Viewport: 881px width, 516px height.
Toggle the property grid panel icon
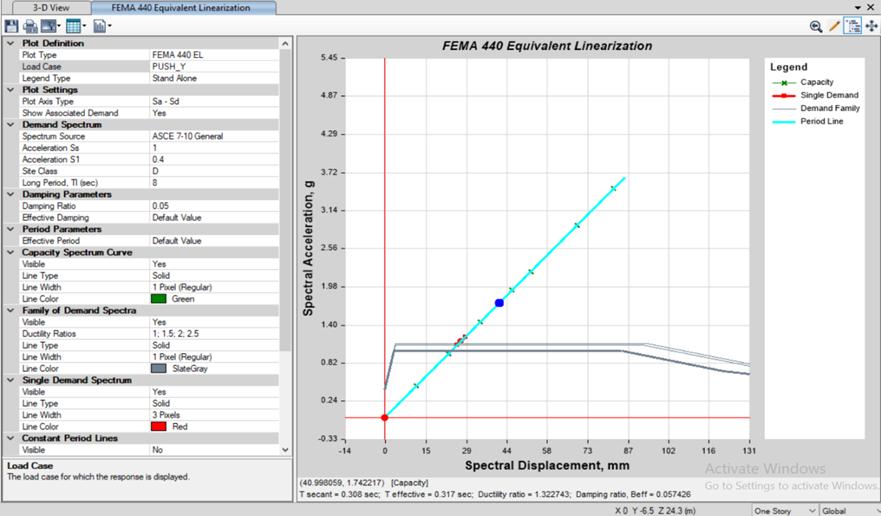(852, 26)
